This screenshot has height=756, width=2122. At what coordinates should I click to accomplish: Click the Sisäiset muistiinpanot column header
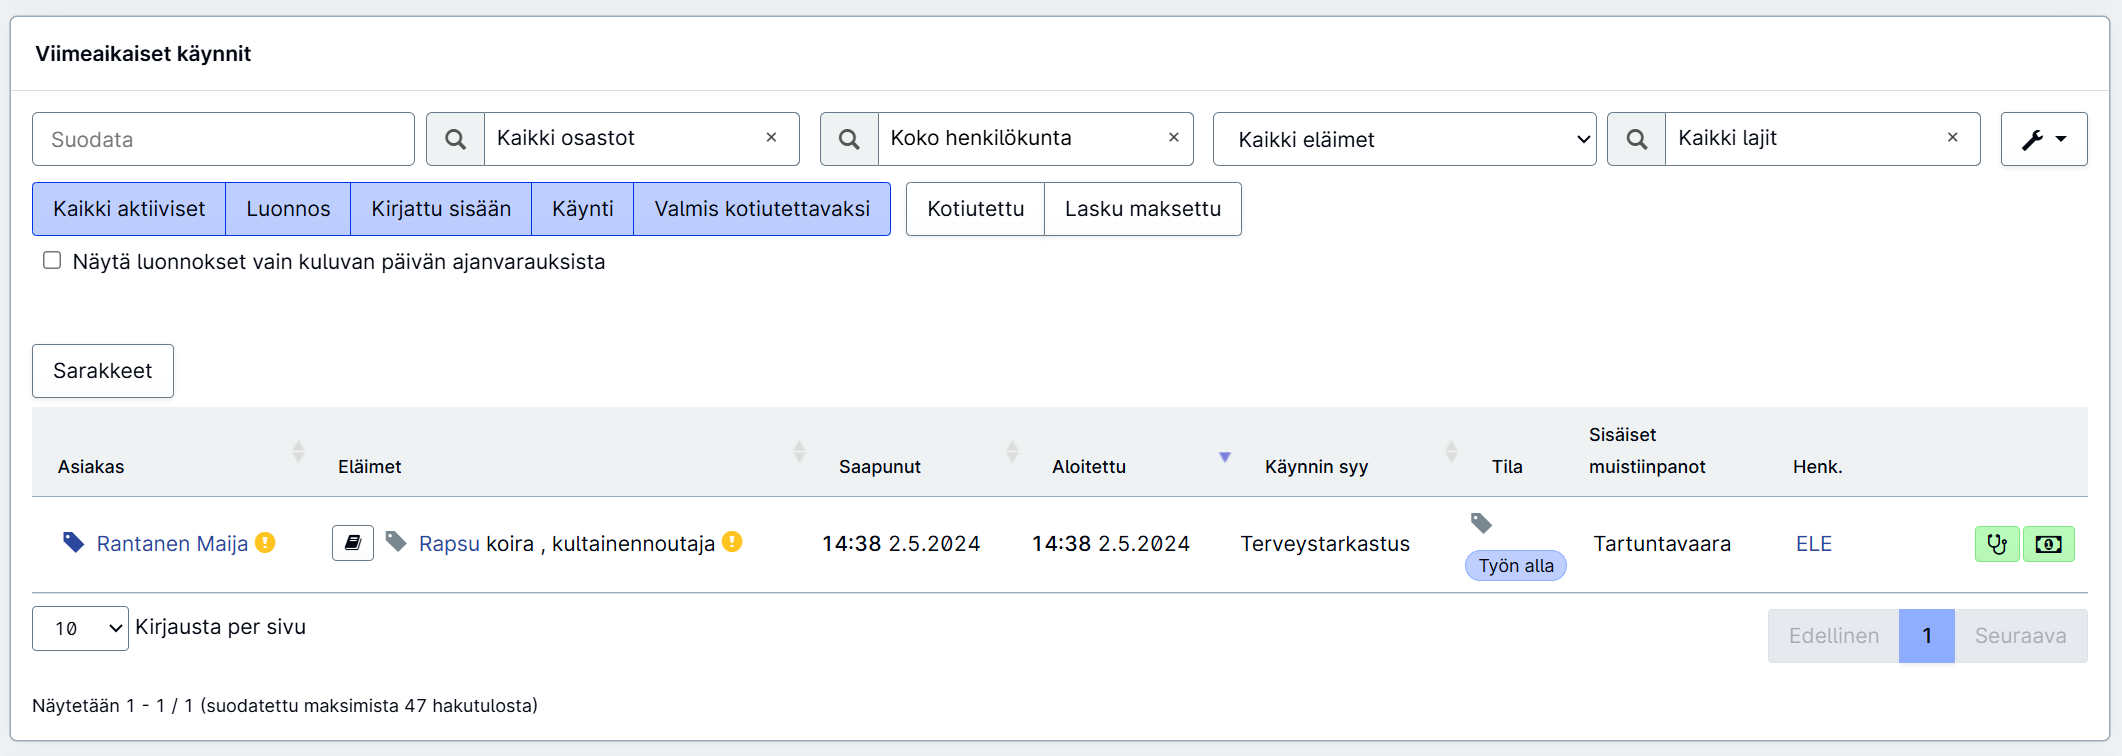pyautogui.click(x=1647, y=451)
